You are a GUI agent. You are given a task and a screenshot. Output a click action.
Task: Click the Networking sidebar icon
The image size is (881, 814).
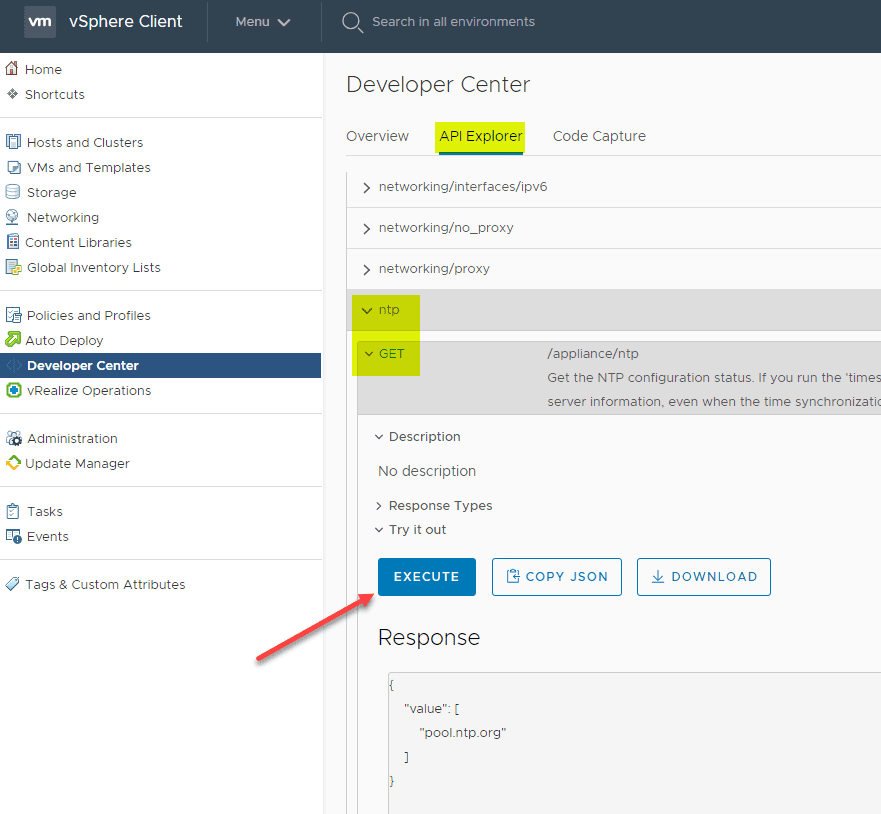[x=66, y=217]
